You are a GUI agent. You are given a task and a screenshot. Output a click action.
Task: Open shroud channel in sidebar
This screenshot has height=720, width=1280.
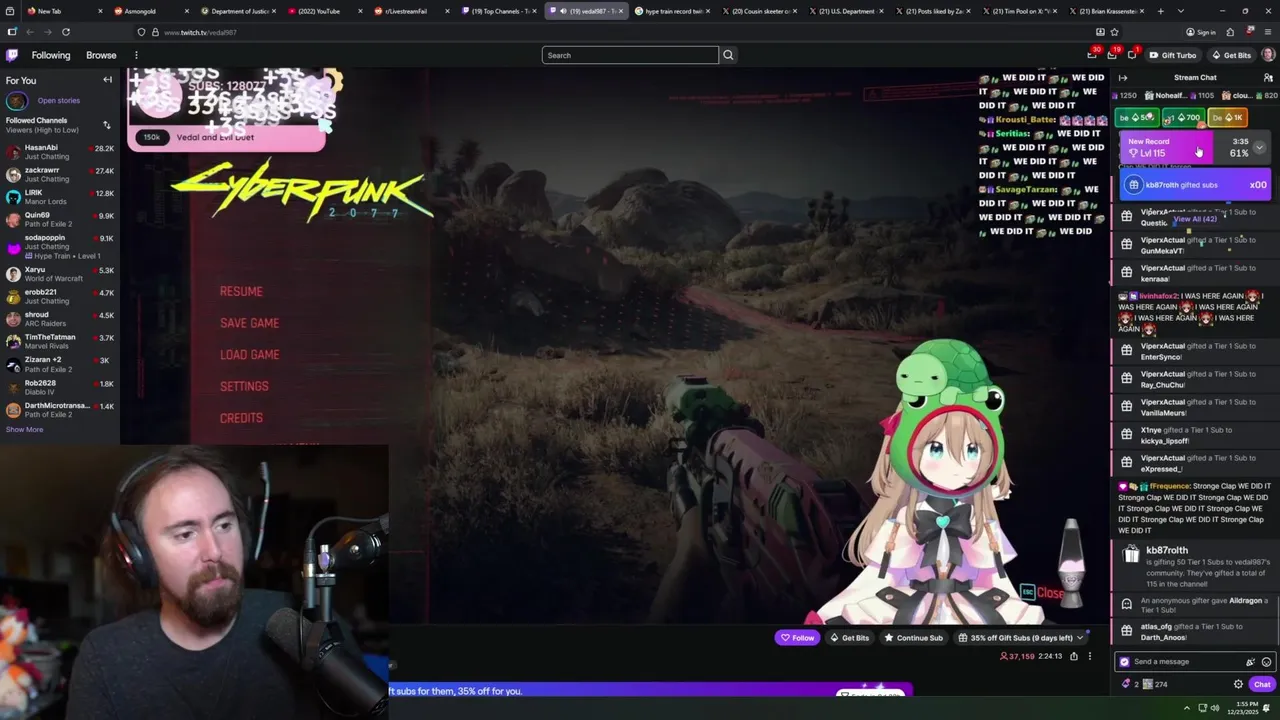click(60, 319)
